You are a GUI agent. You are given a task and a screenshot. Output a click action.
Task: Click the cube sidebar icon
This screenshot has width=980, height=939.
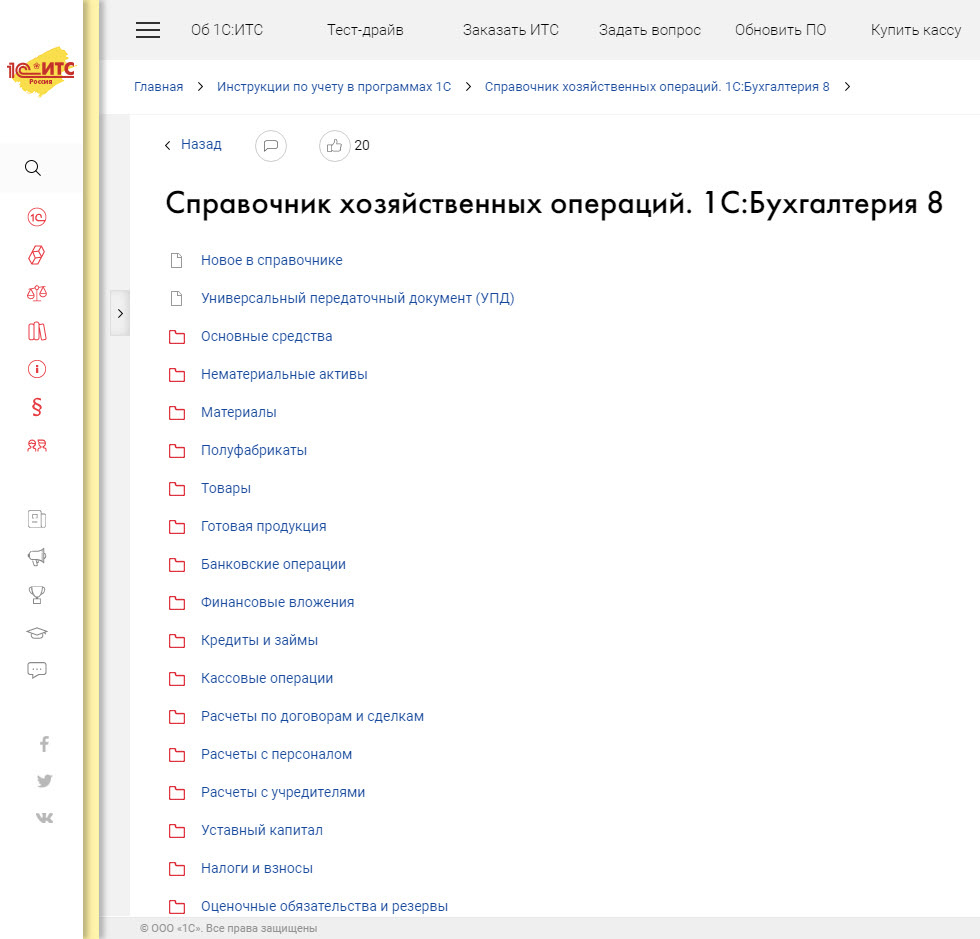click(x=37, y=255)
